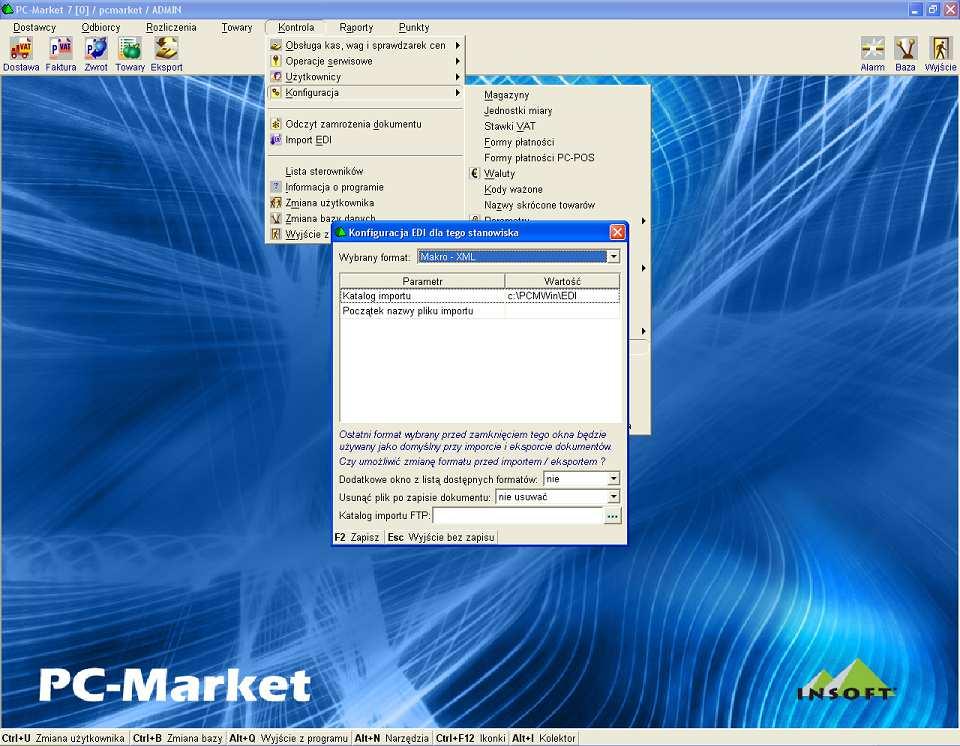Click the Alarm toolbar icon
The height and width of the screenshot is (746, 960).
pos(872,54)
